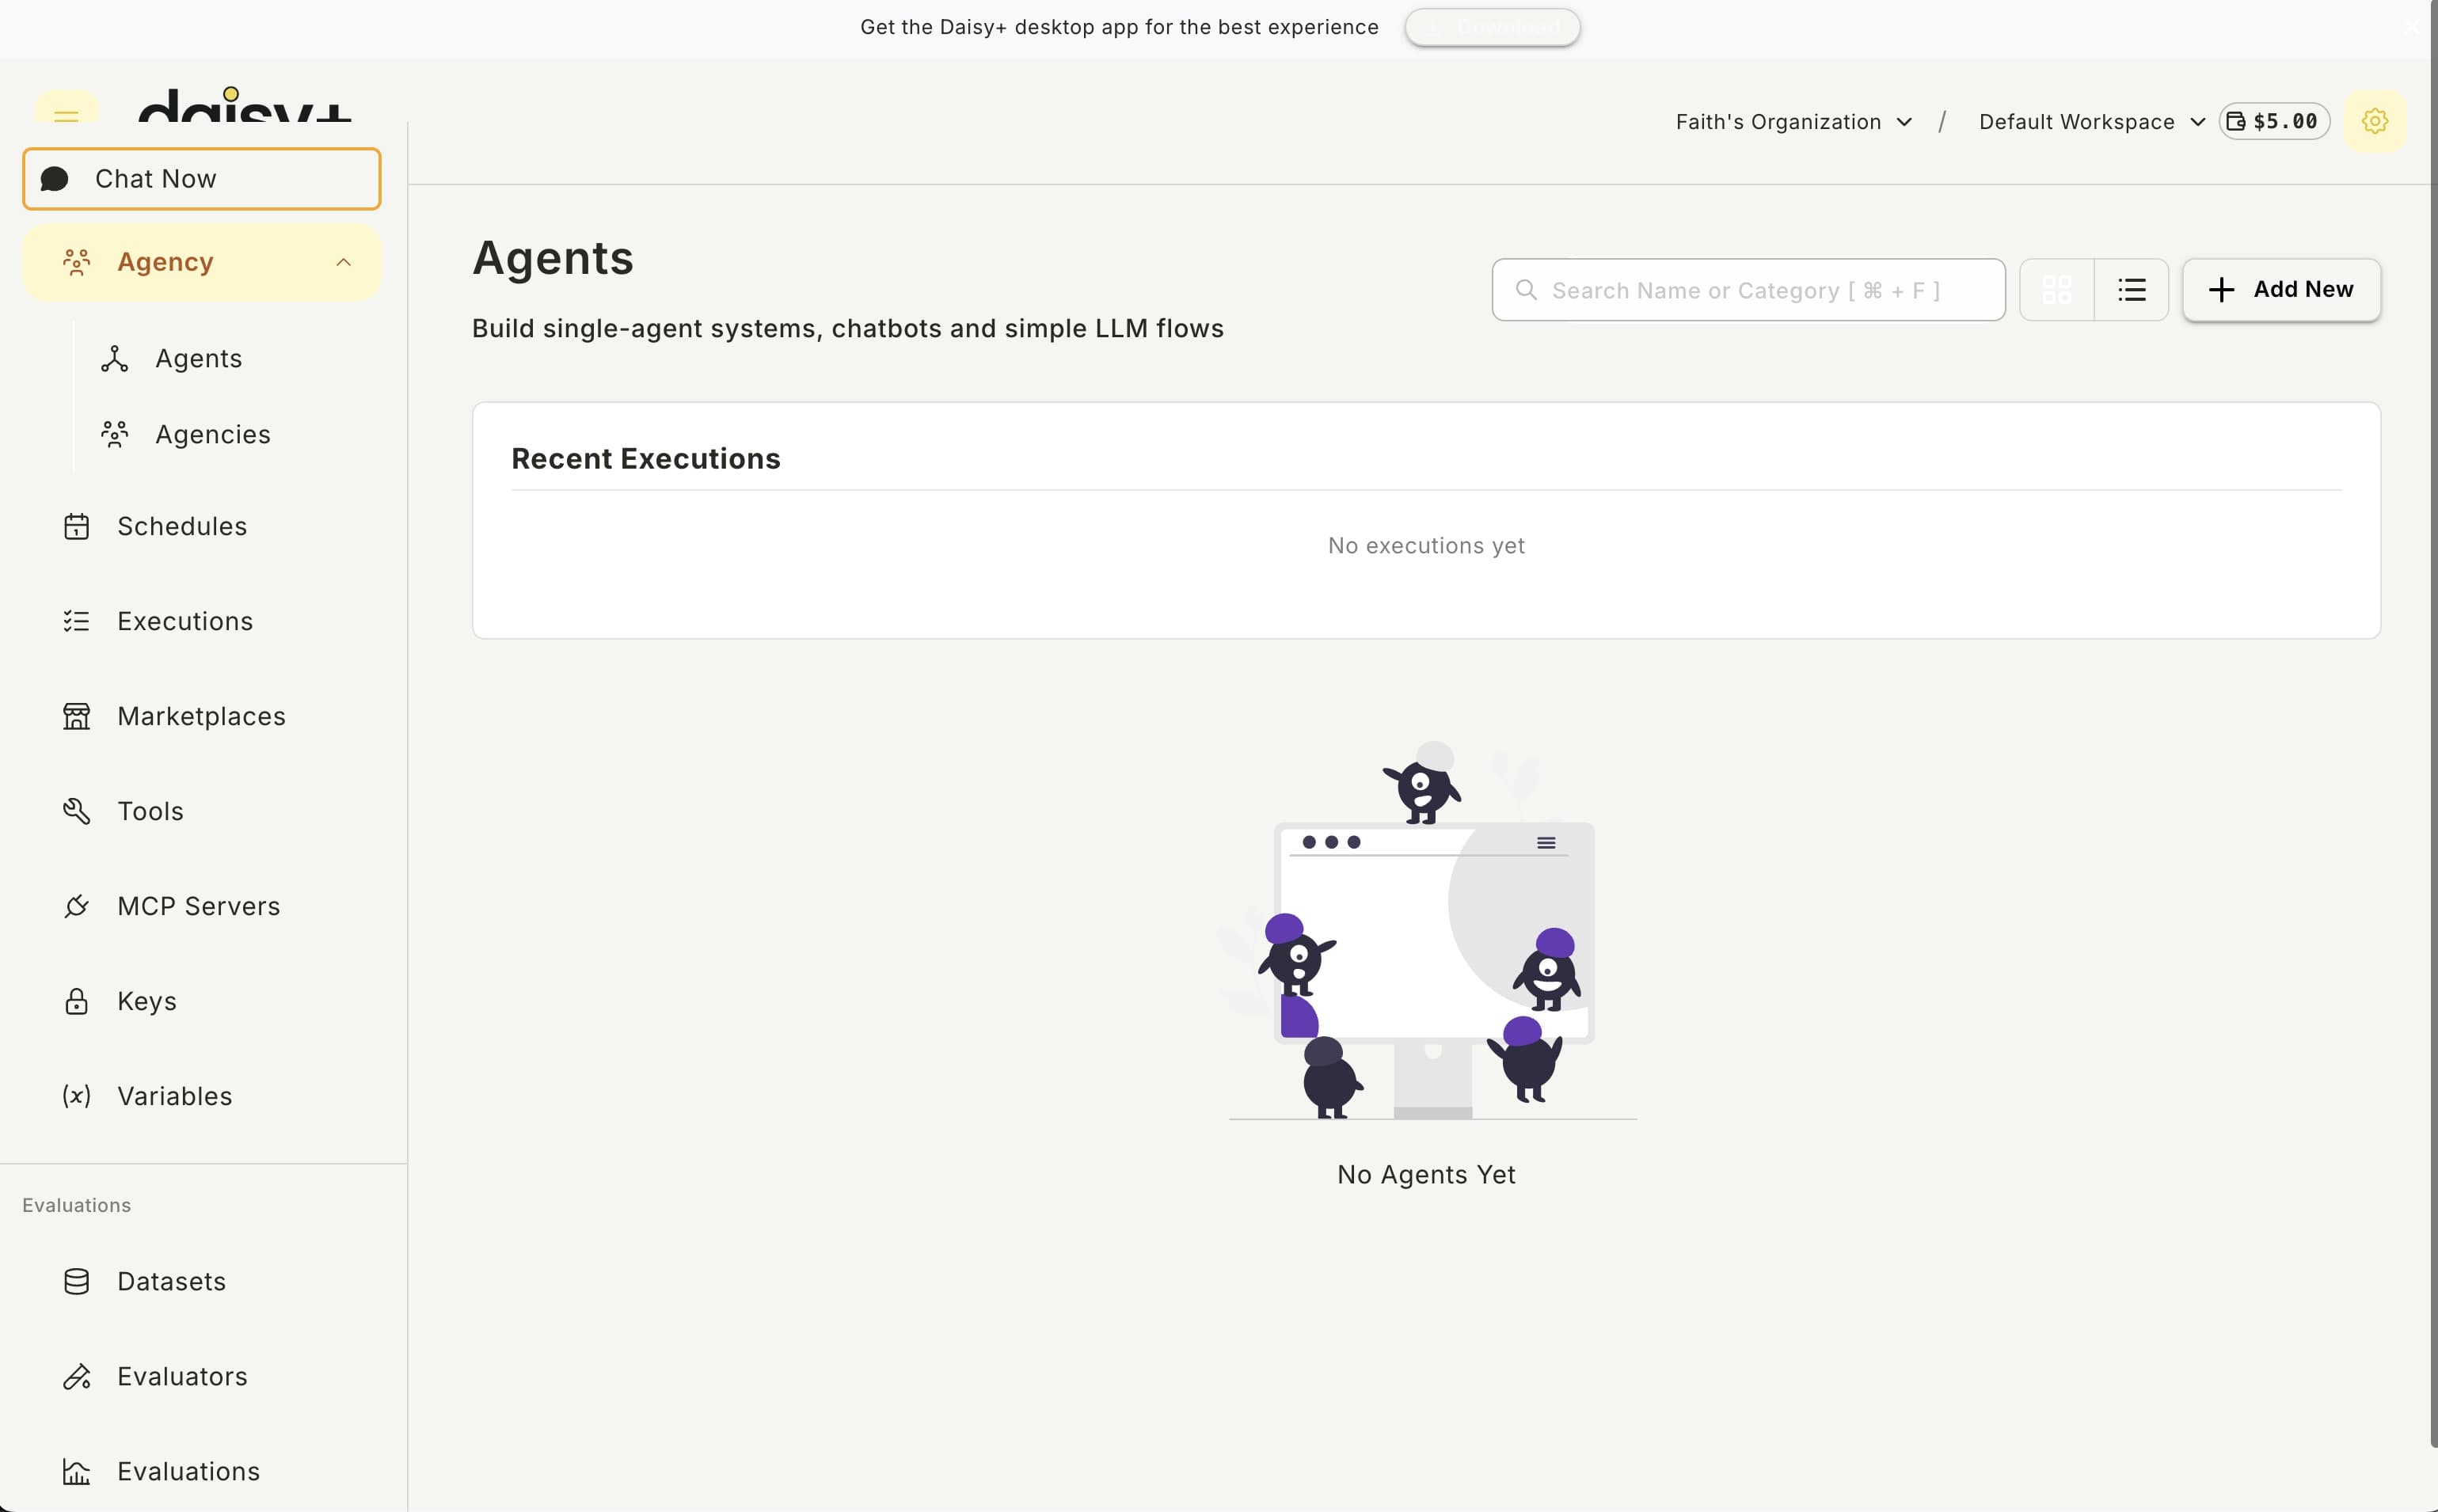
Task: Open Faith's Organization dropdown
Action: click(x=1794, y=122)
